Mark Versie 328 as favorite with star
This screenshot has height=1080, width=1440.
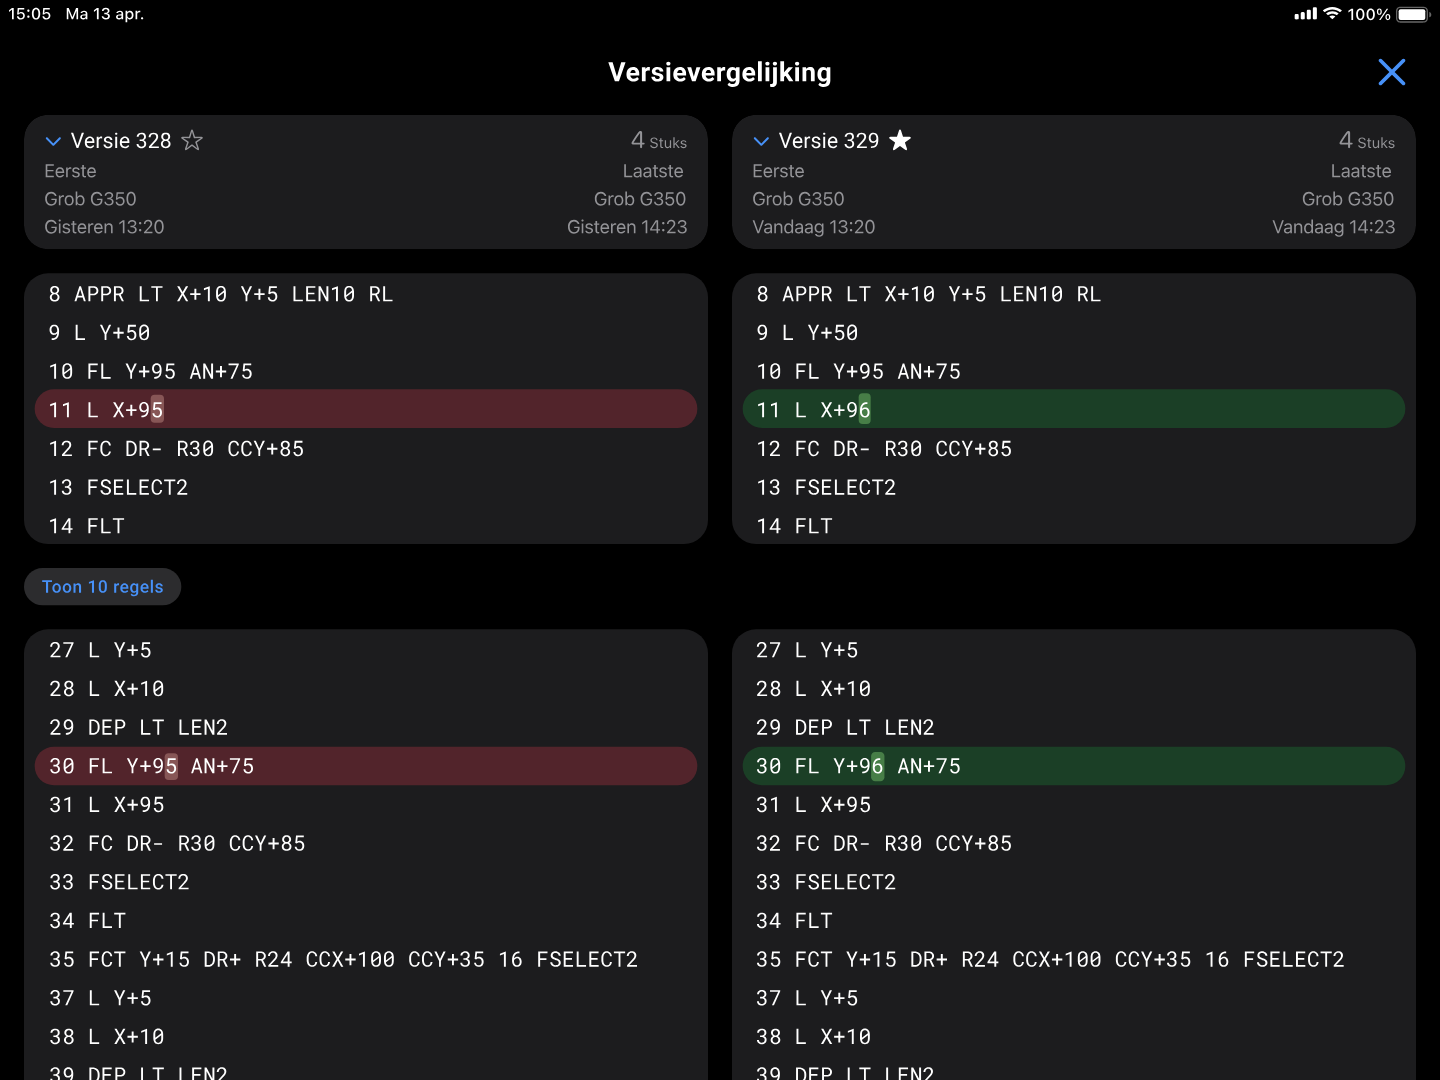[x=192, y=141]
